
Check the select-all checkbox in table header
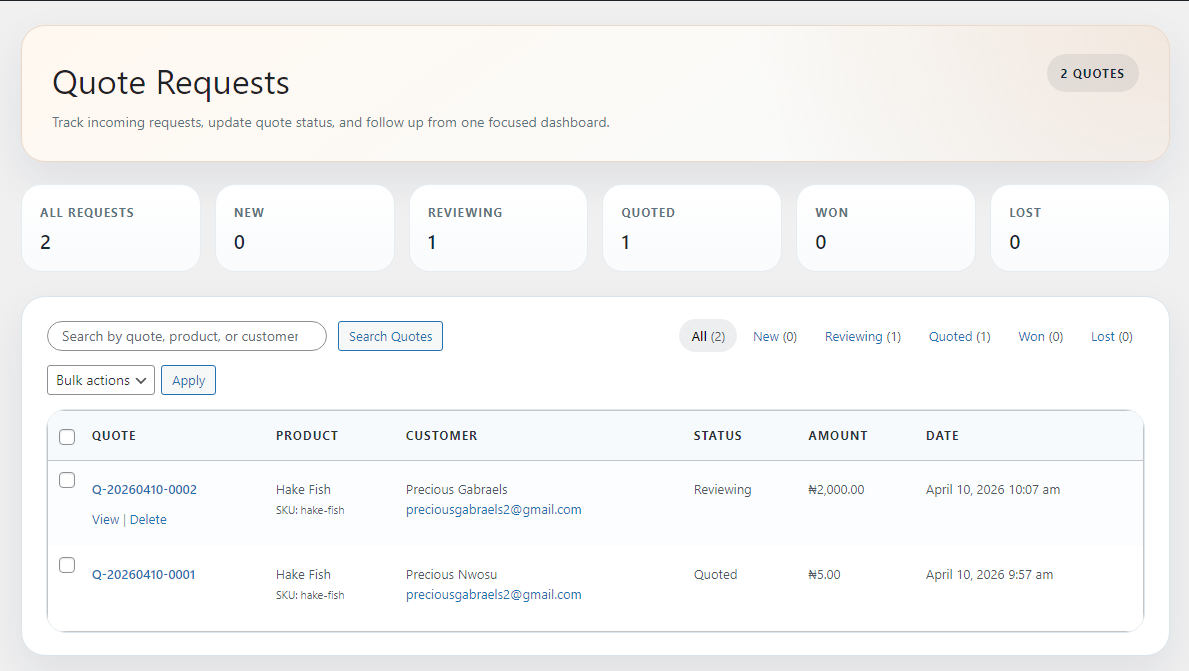(67, 437)
